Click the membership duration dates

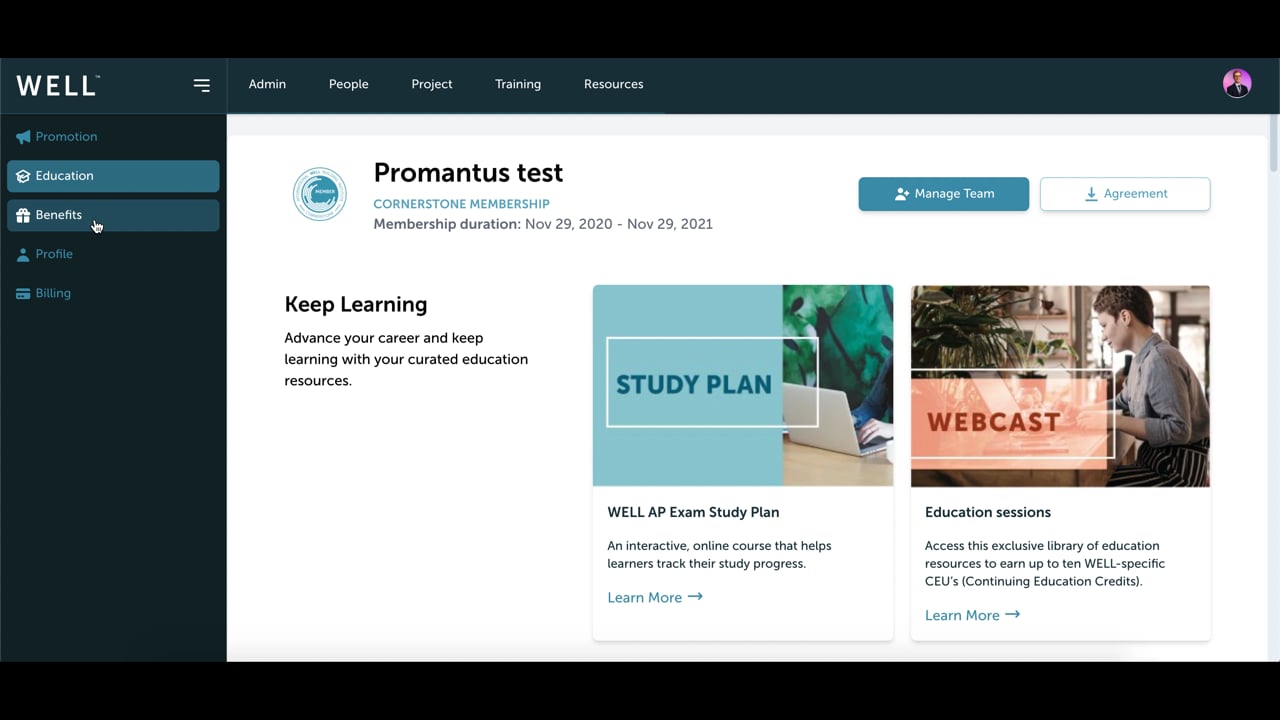[x=619, y=224]
